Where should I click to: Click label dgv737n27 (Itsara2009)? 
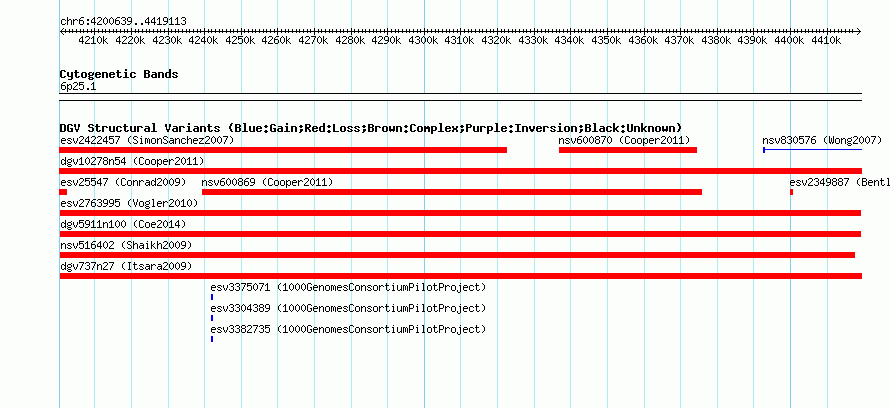[126, 266]
